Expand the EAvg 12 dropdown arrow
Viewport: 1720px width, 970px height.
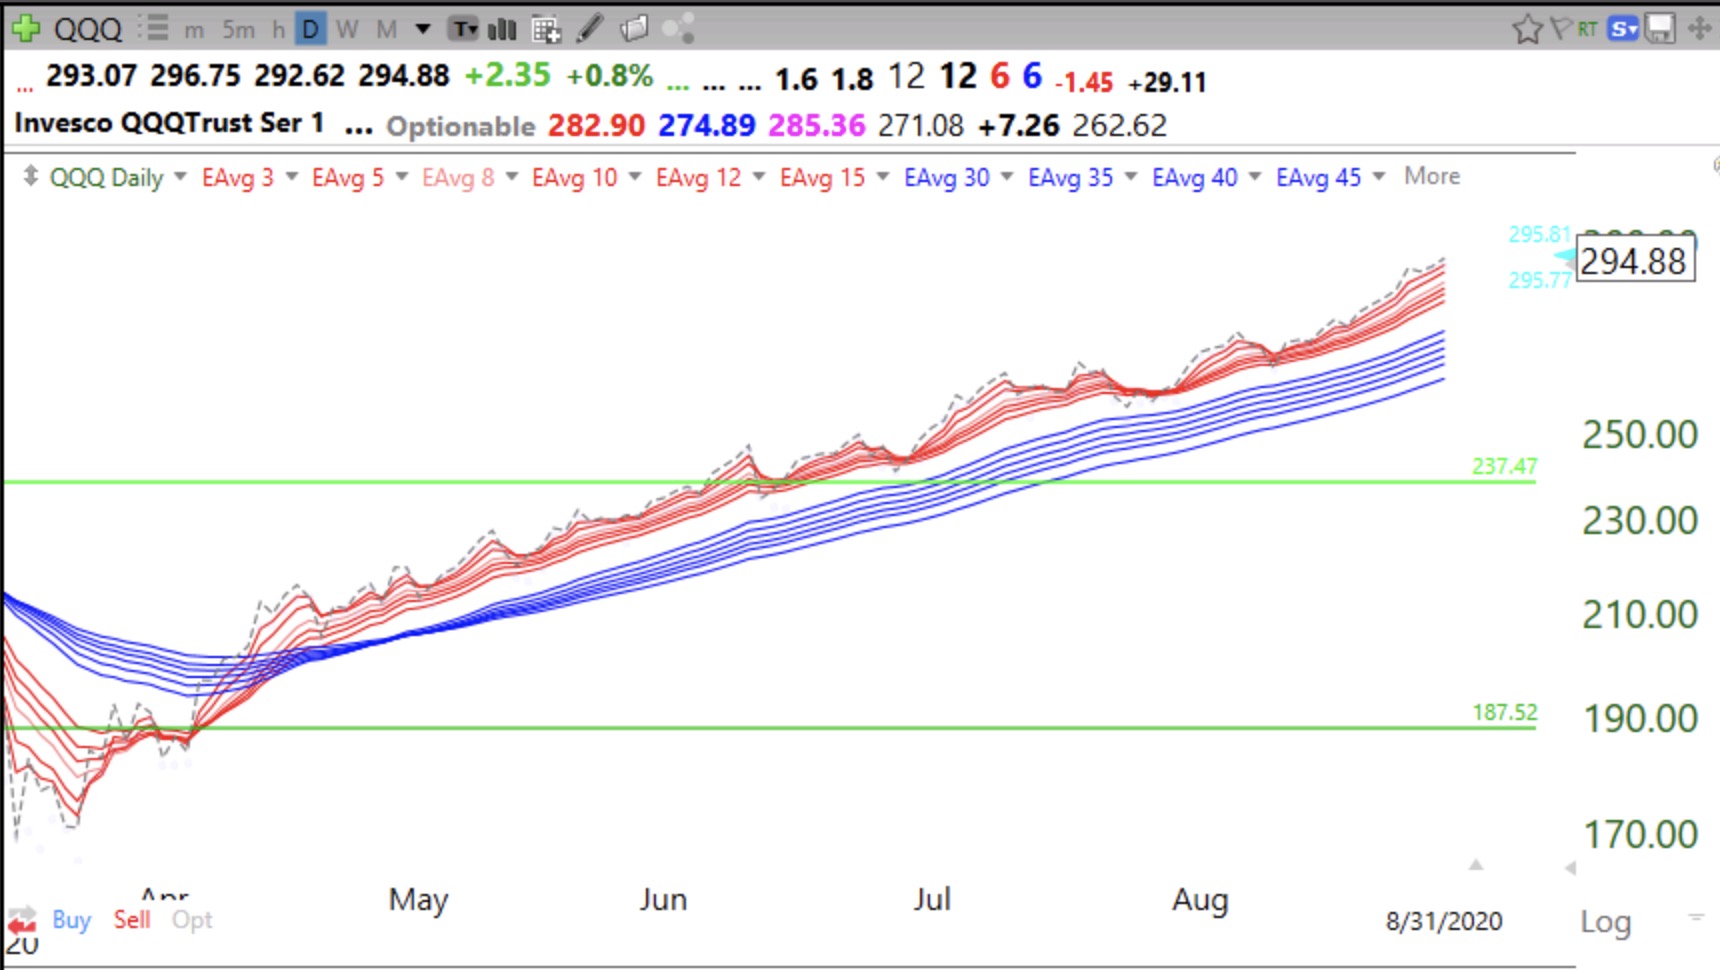point(758,177)
